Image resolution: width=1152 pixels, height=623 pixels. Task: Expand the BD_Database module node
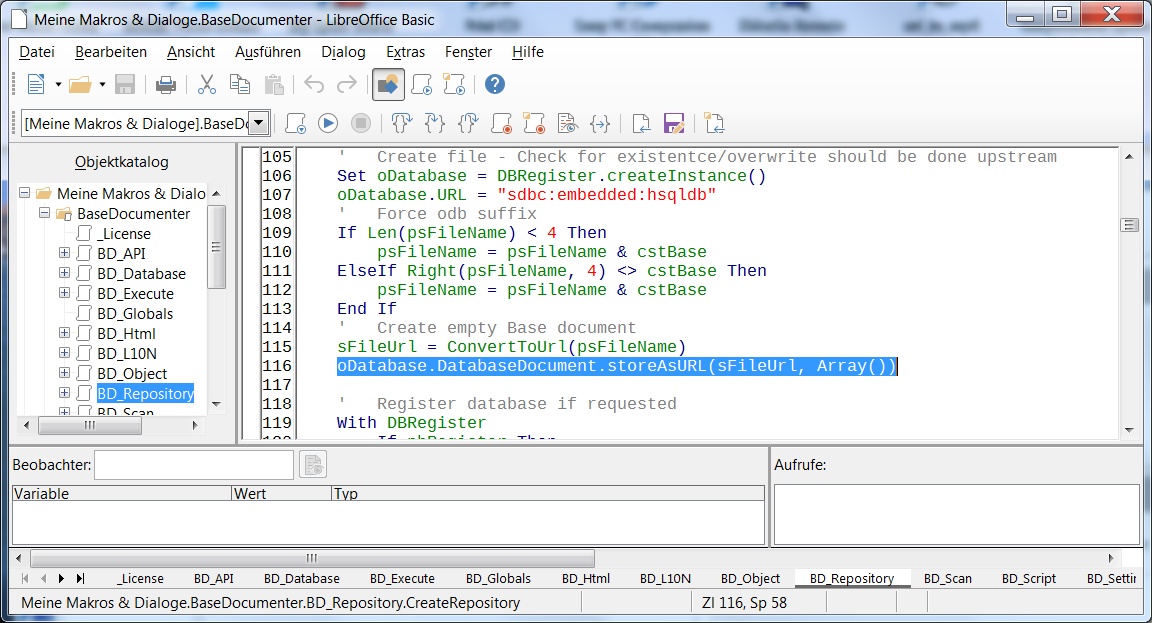tap(65, 273)
